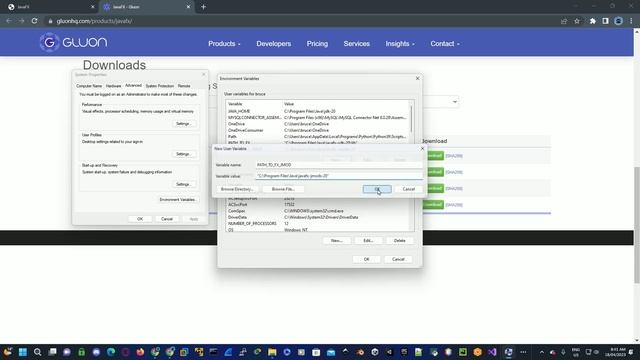Switch to Remote tab in System Properties
Image resolution: width=640 pixels, height=360 pixels.
[x=184, y=86]
